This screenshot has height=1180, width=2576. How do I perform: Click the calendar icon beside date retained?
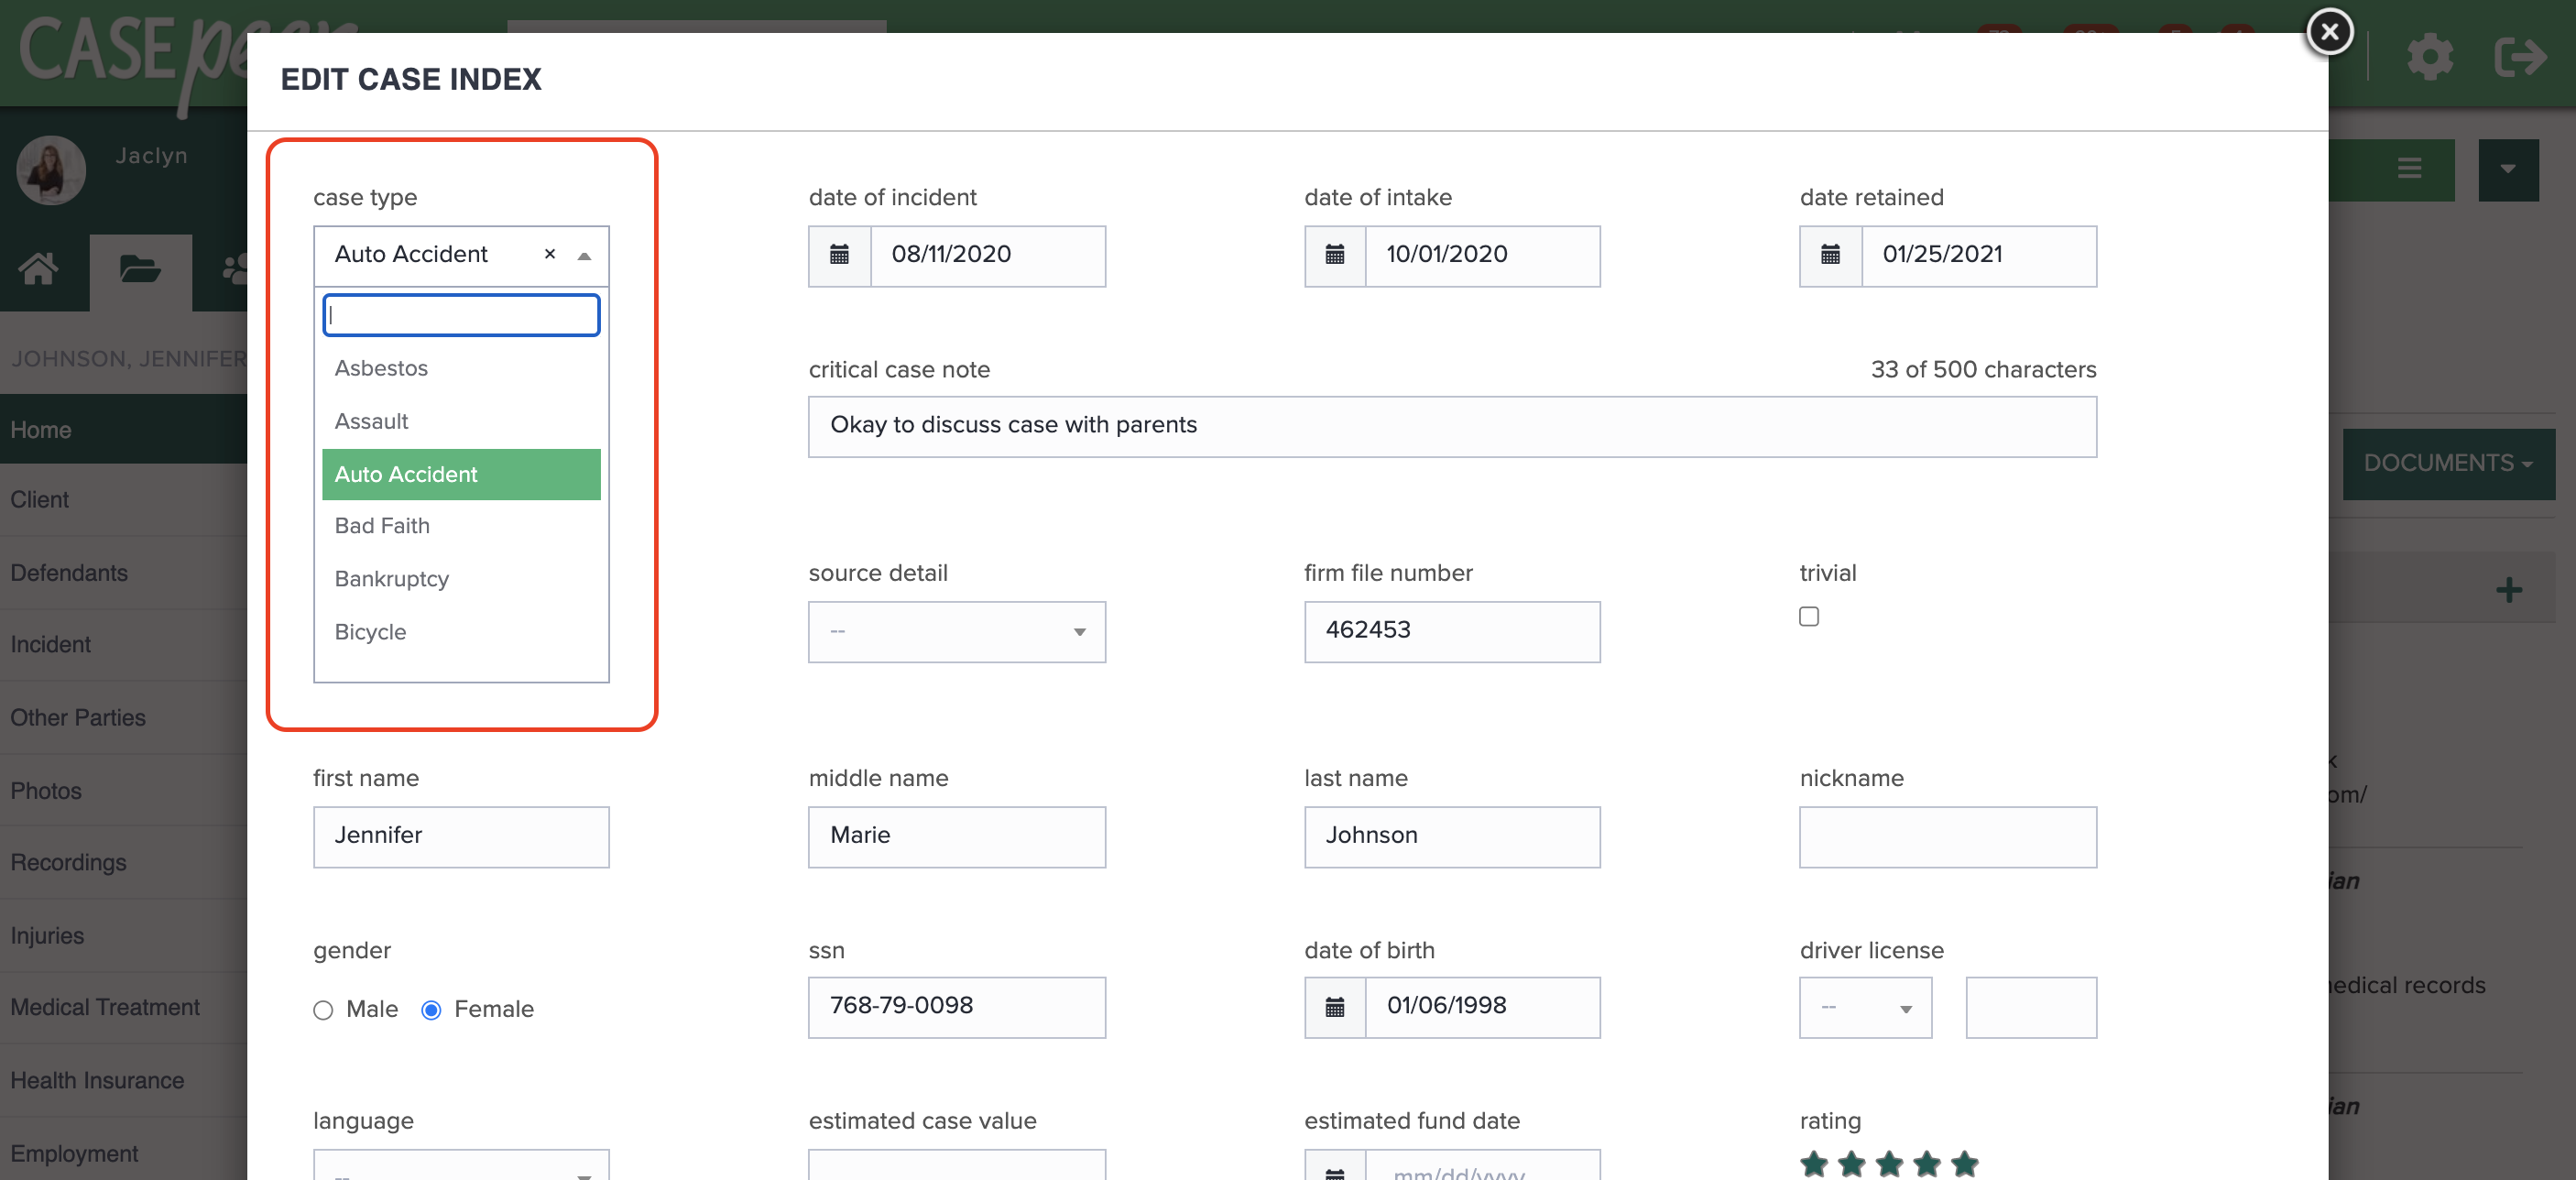point(1830,255)
